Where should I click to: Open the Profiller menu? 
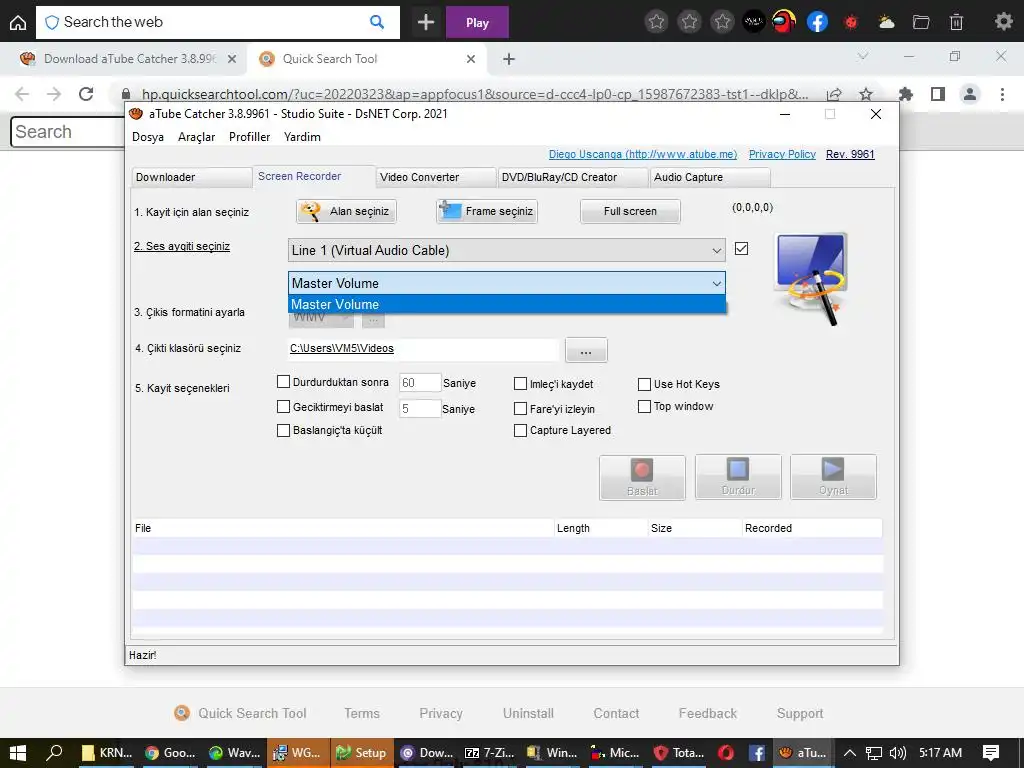(249, 137)
